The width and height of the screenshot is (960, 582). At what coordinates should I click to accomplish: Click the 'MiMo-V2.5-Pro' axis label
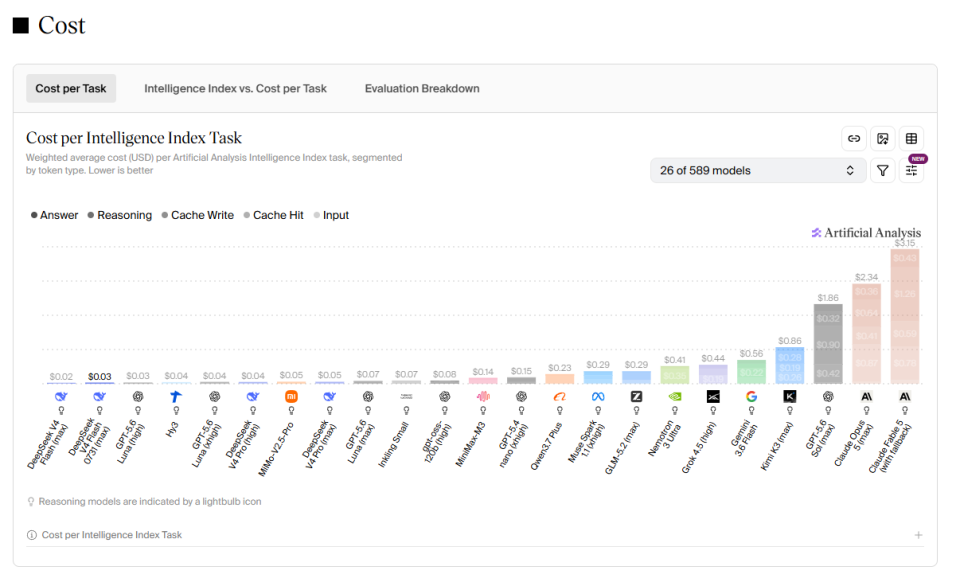coord(276,449)
